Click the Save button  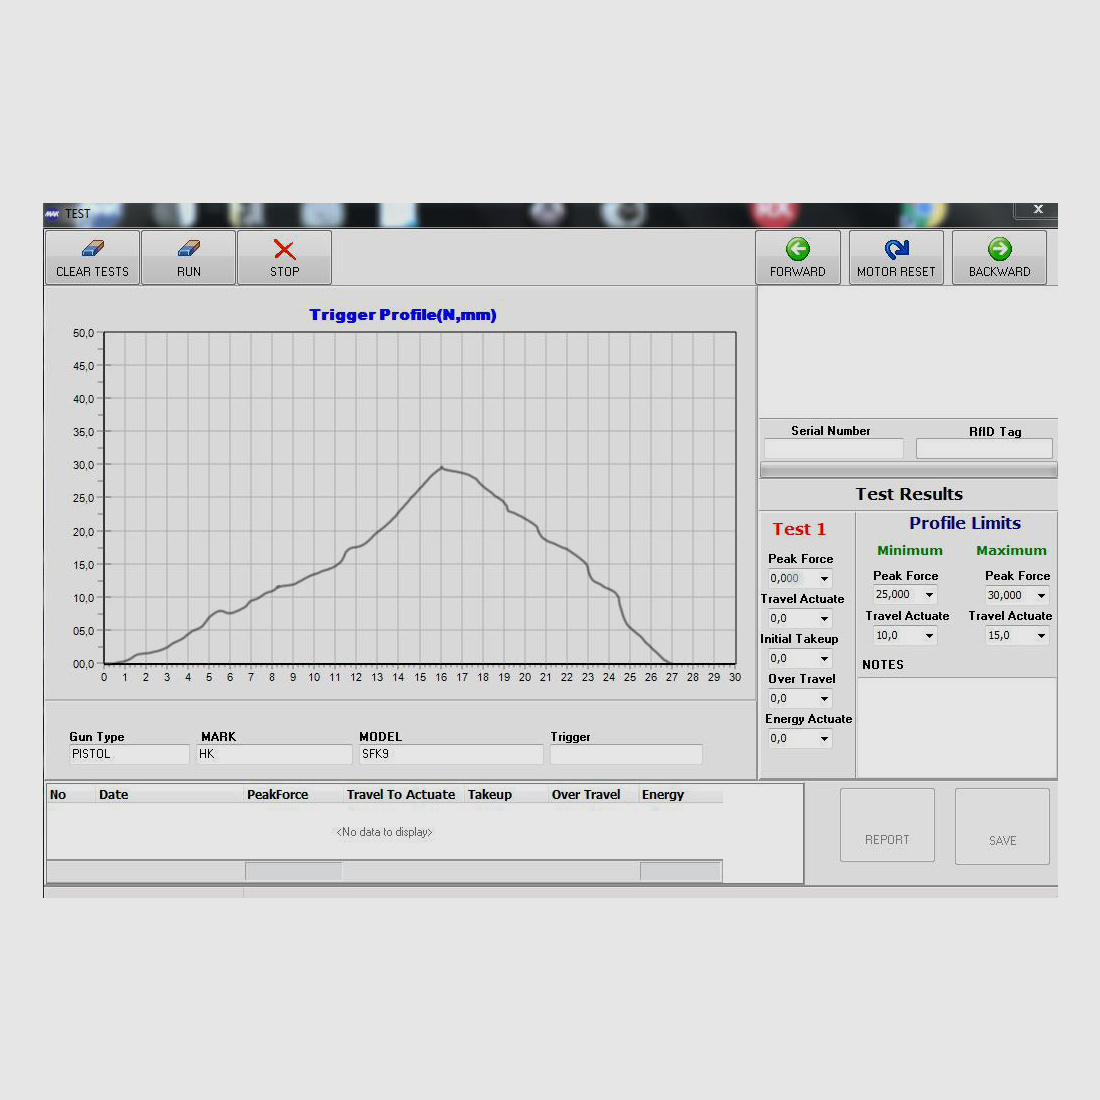point(1002,826)
